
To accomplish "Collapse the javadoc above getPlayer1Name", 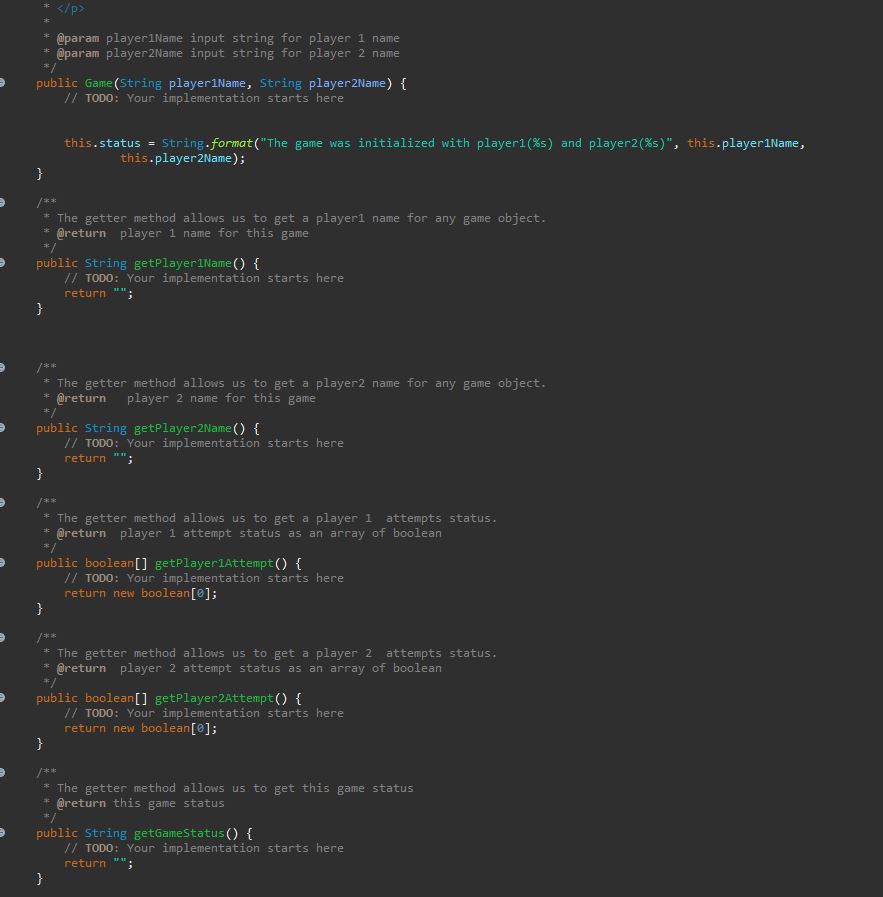I will [6, 202].
